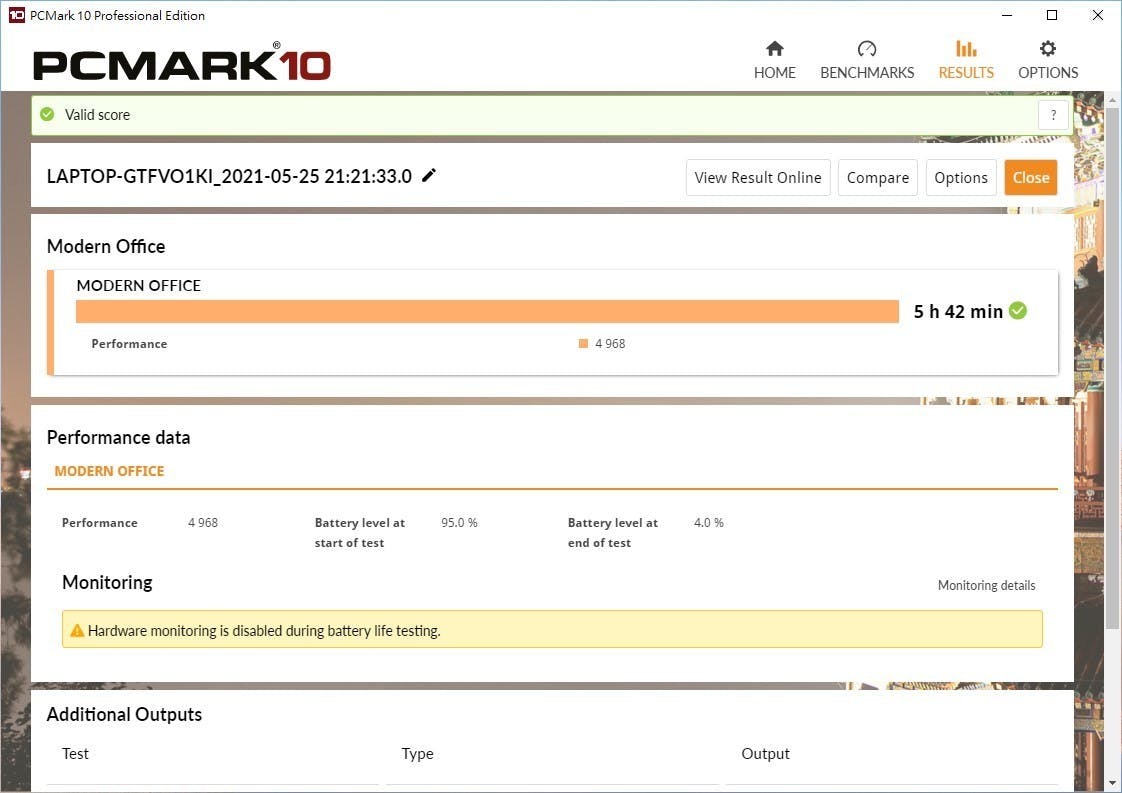Click the 5 h 42 min result
This screenshot has height=793, width=1122.
point(958,311)
